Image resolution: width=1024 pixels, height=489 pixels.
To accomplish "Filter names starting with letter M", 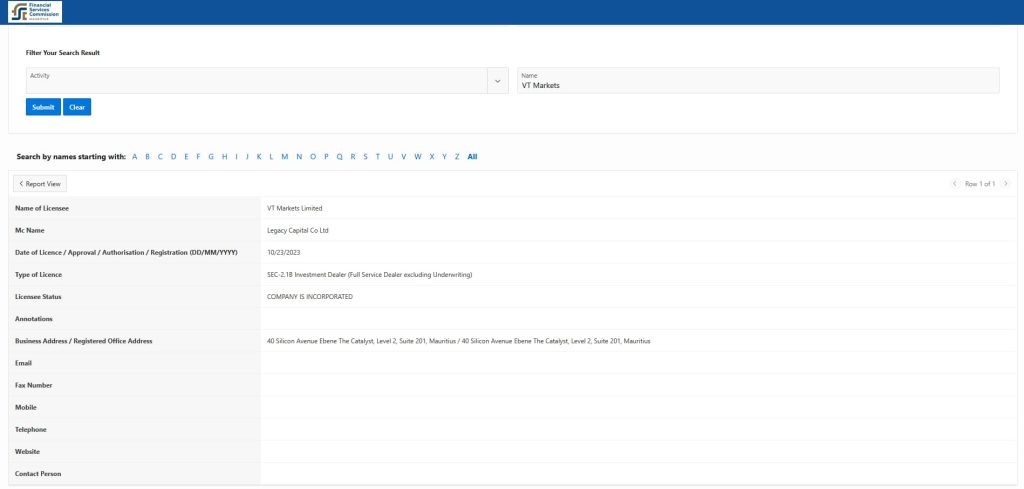I will pyautogui.click(x=285, y=157).
